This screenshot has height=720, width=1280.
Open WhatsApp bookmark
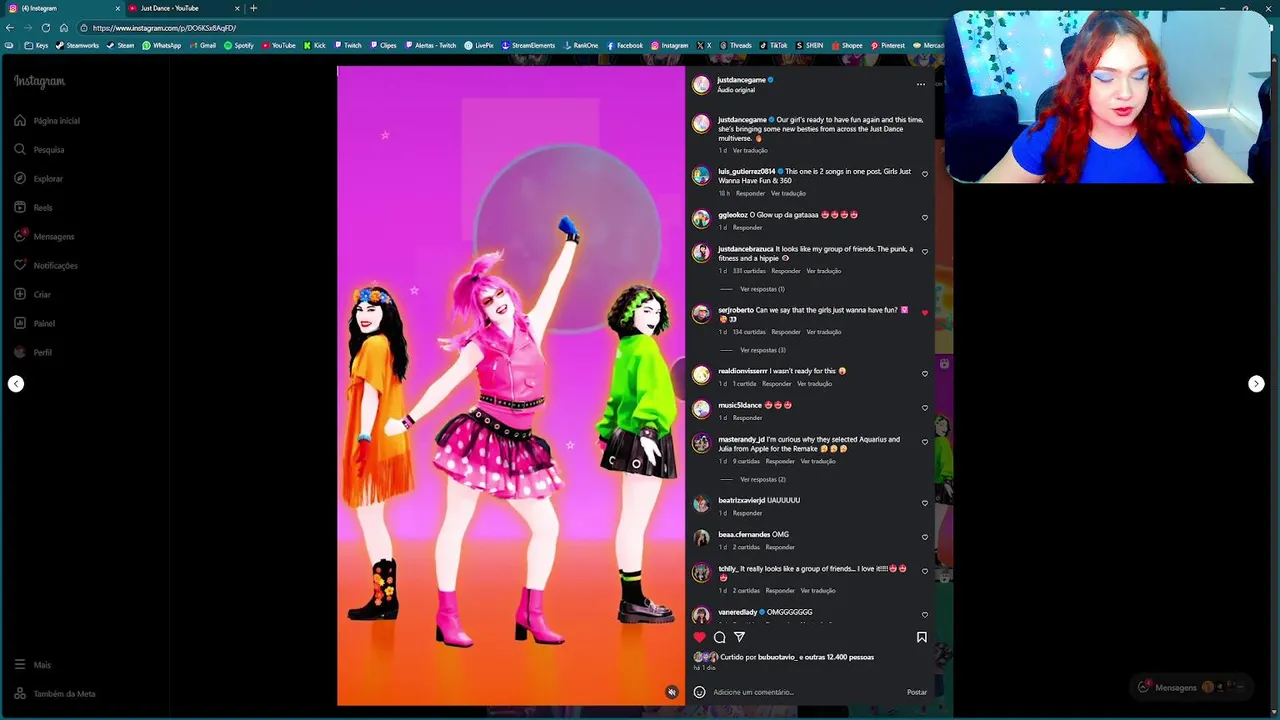point(162,45)
